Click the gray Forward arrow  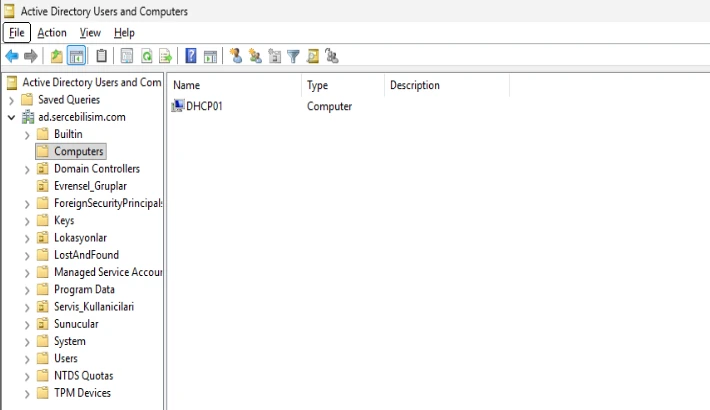[30, 56]
